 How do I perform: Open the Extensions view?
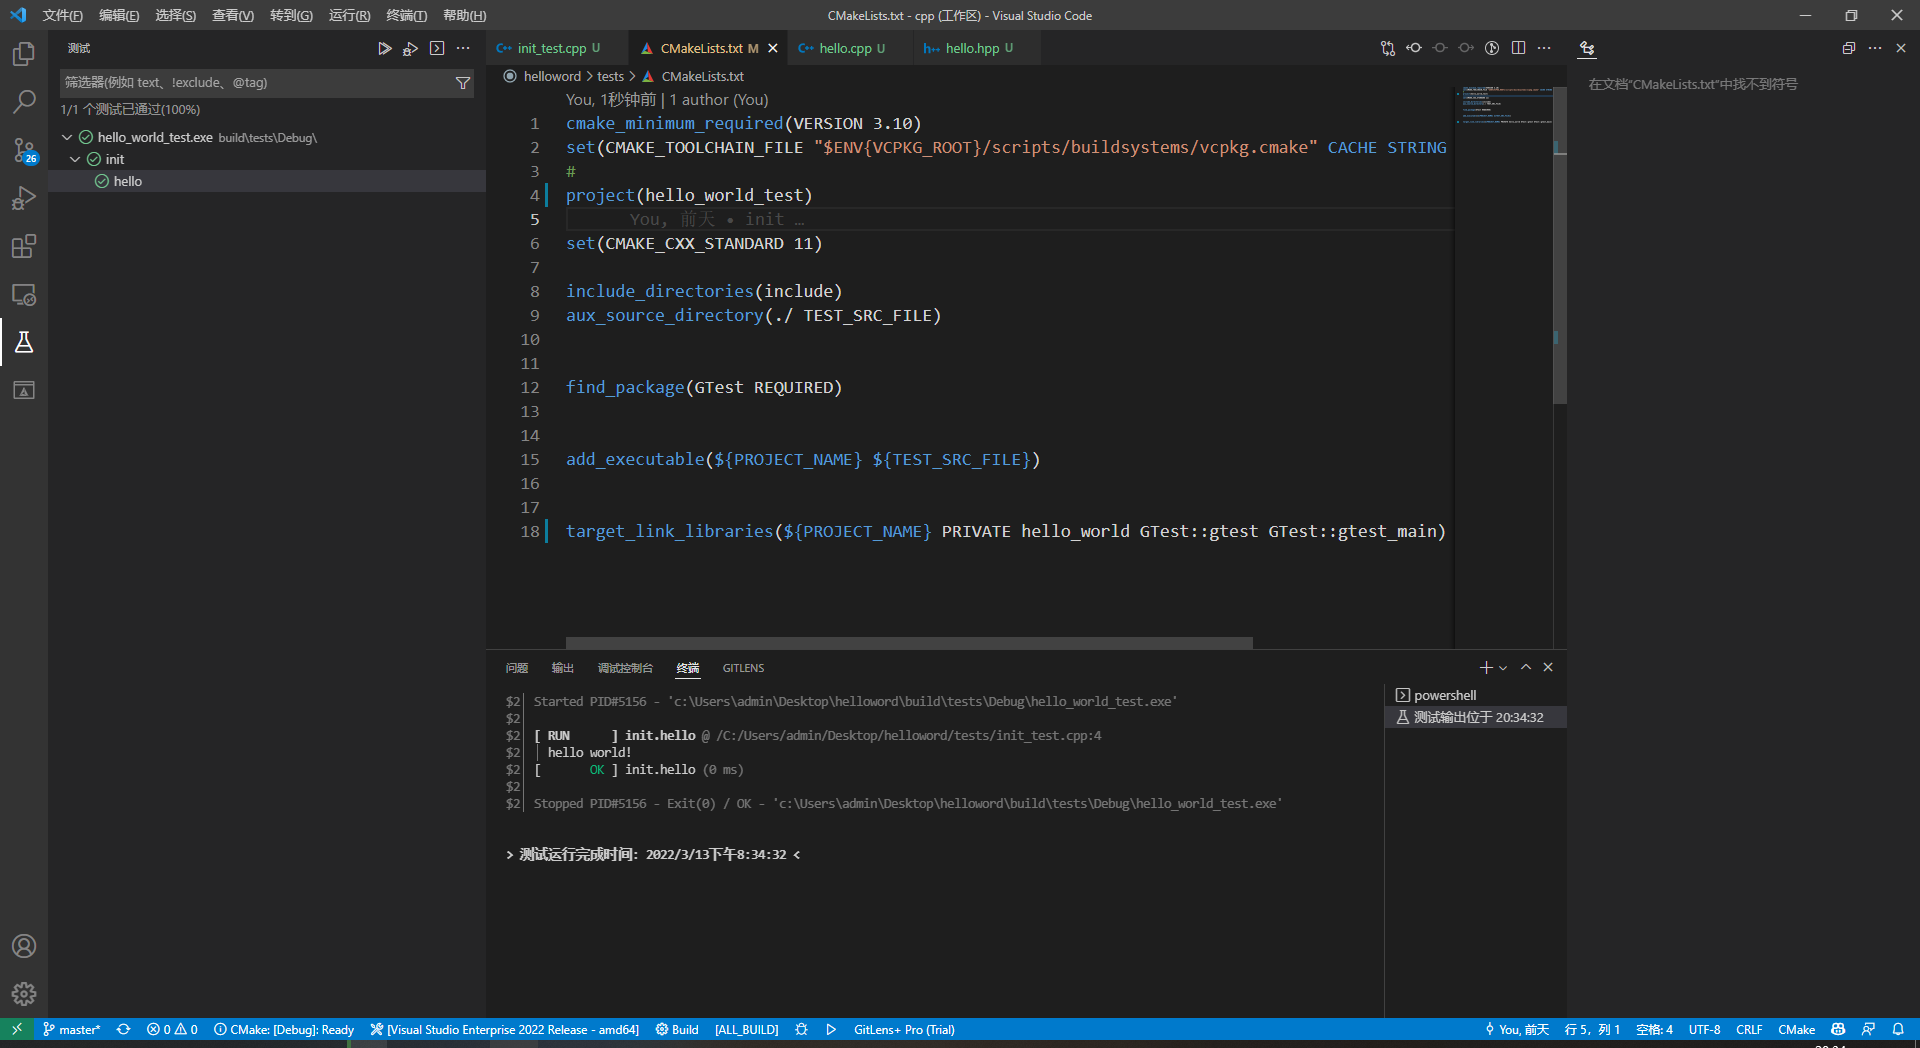tap(24, 246)
